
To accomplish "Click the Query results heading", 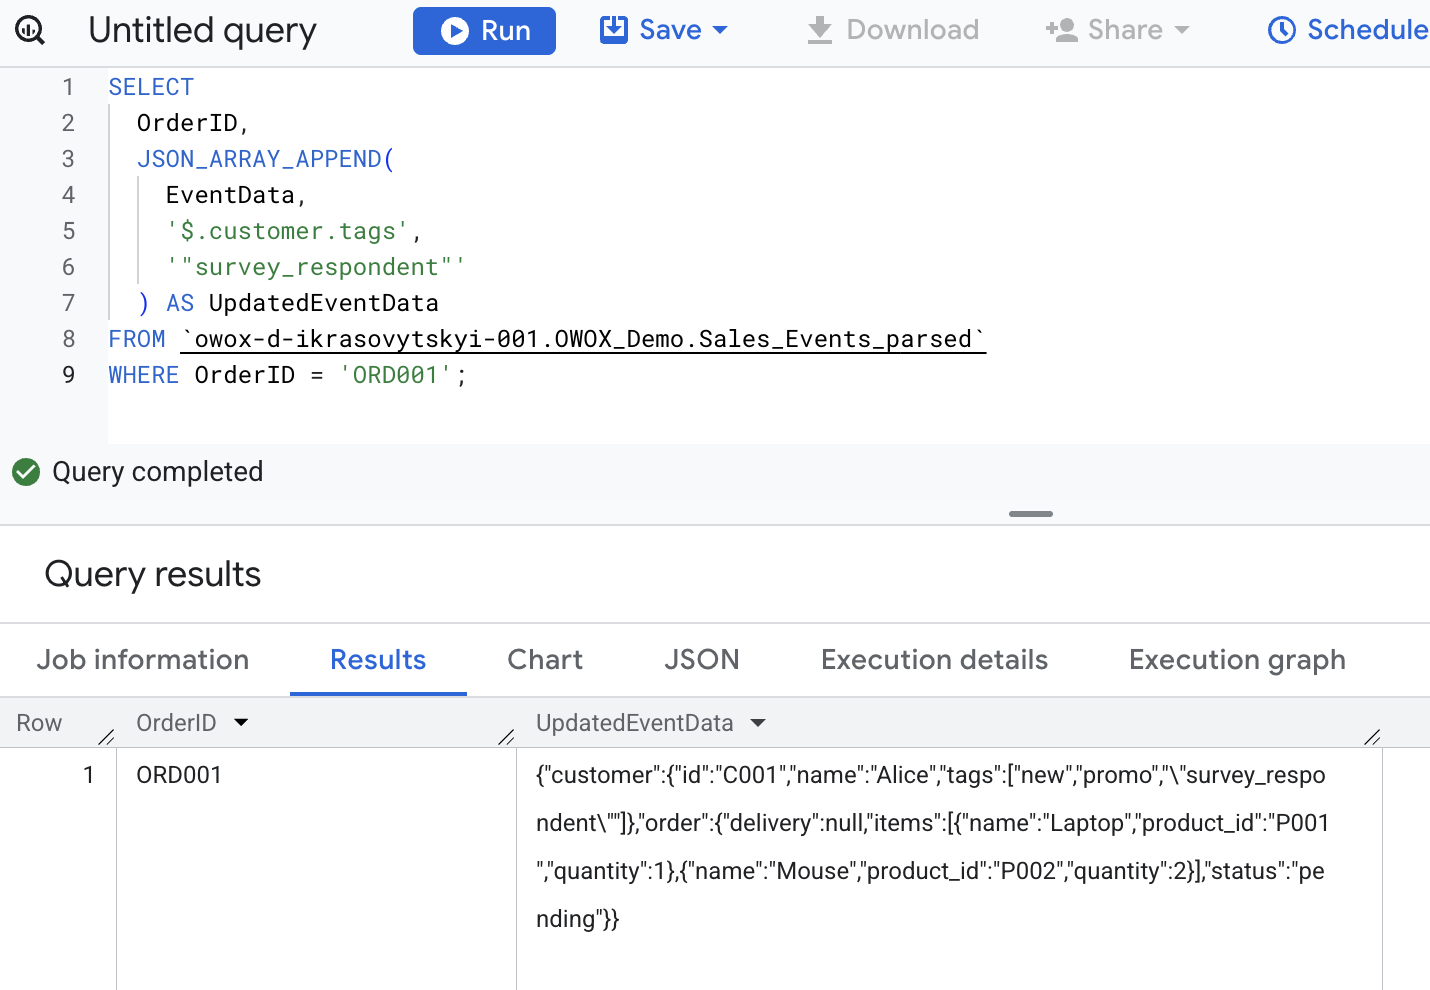I will 153,574.
